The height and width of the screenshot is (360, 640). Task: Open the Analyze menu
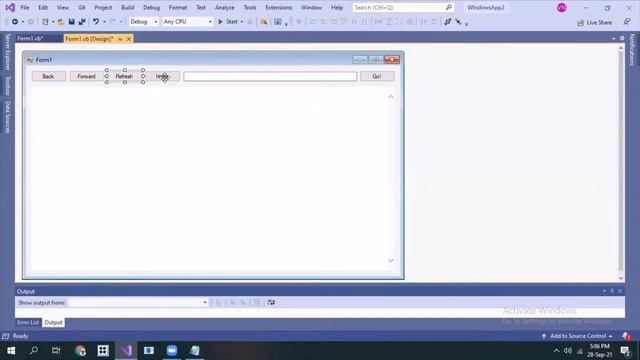pos(225,7)
